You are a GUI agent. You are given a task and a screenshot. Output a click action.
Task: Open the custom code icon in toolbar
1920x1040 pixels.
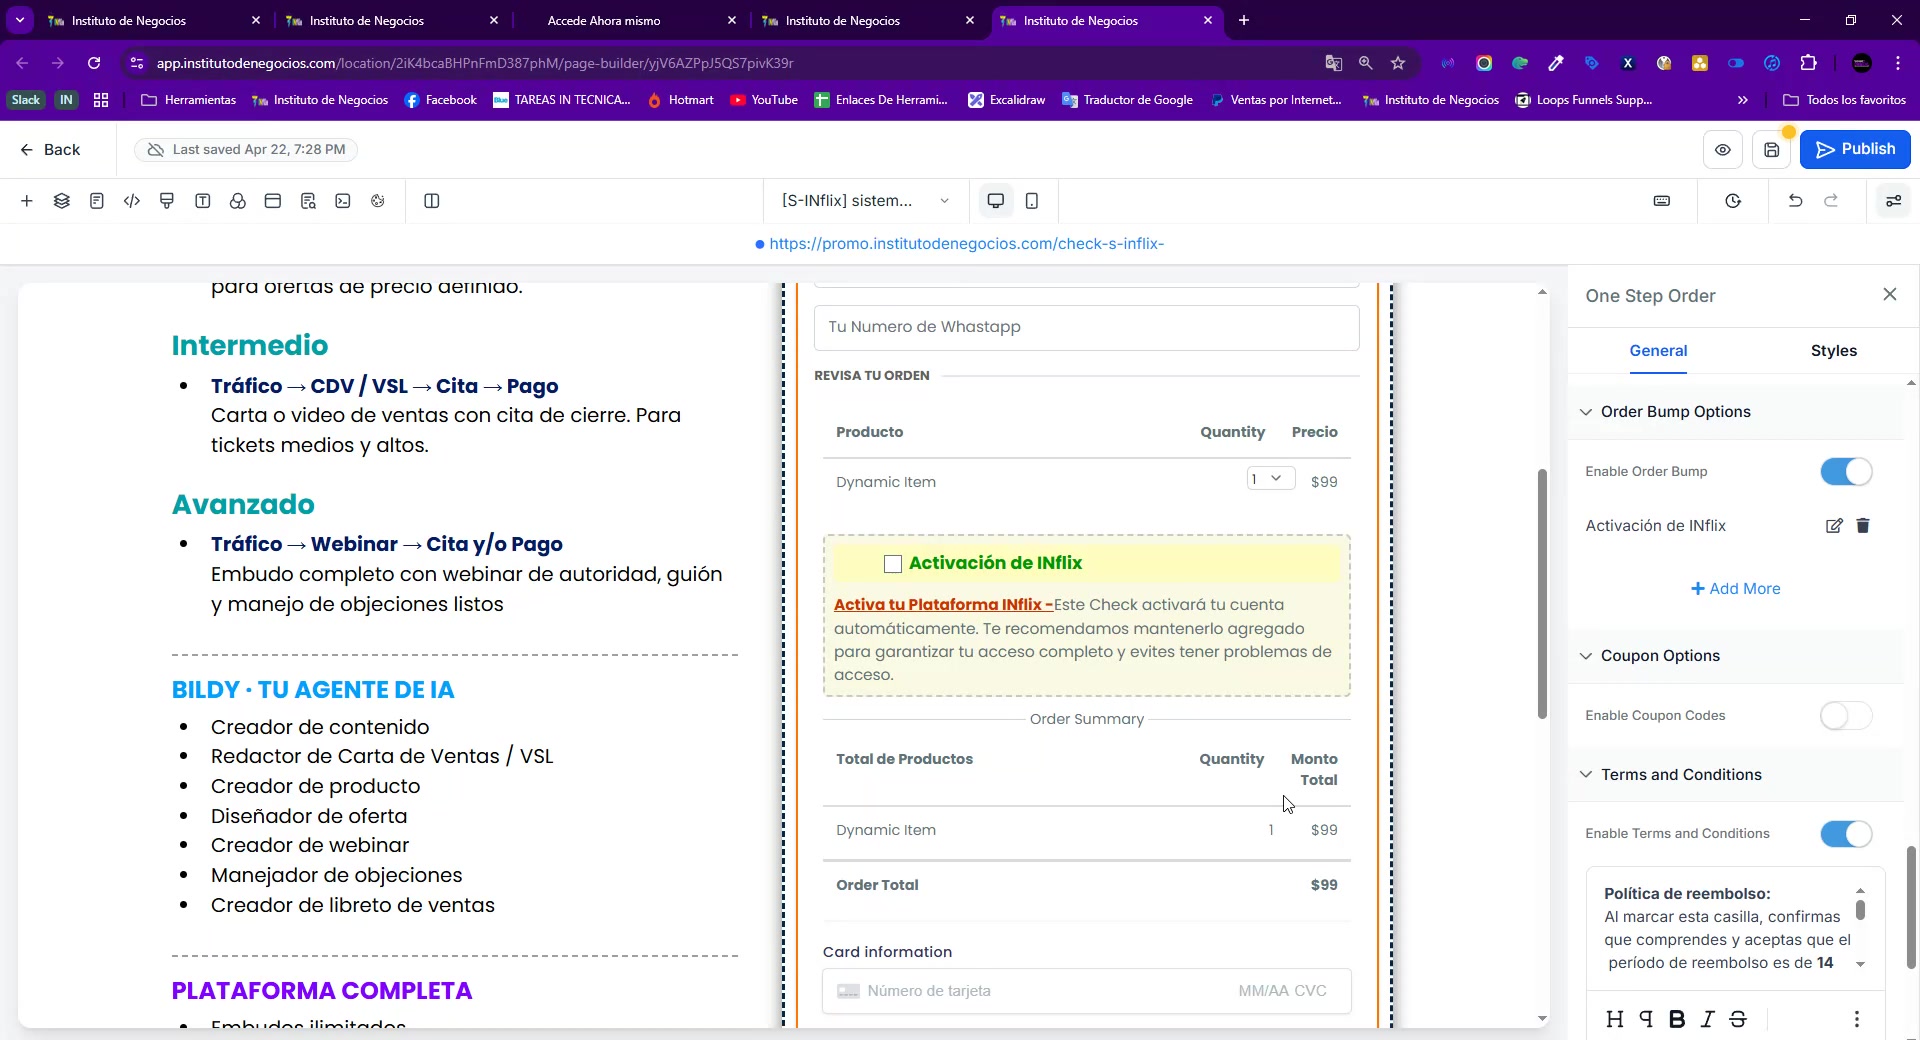coord(132,201)
